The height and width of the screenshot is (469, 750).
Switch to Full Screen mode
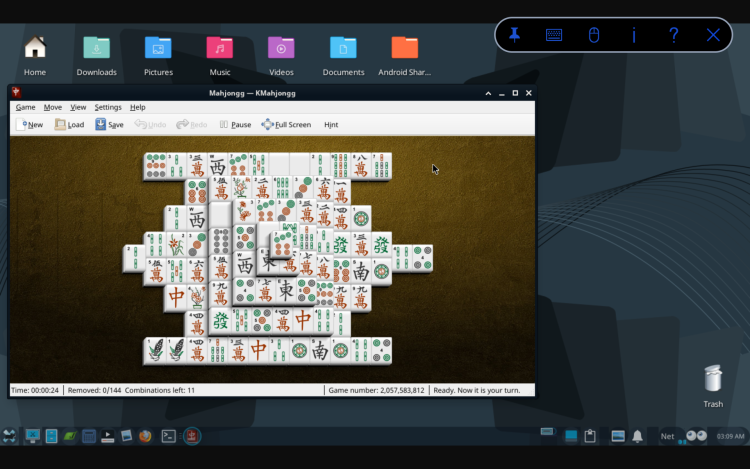286,125
